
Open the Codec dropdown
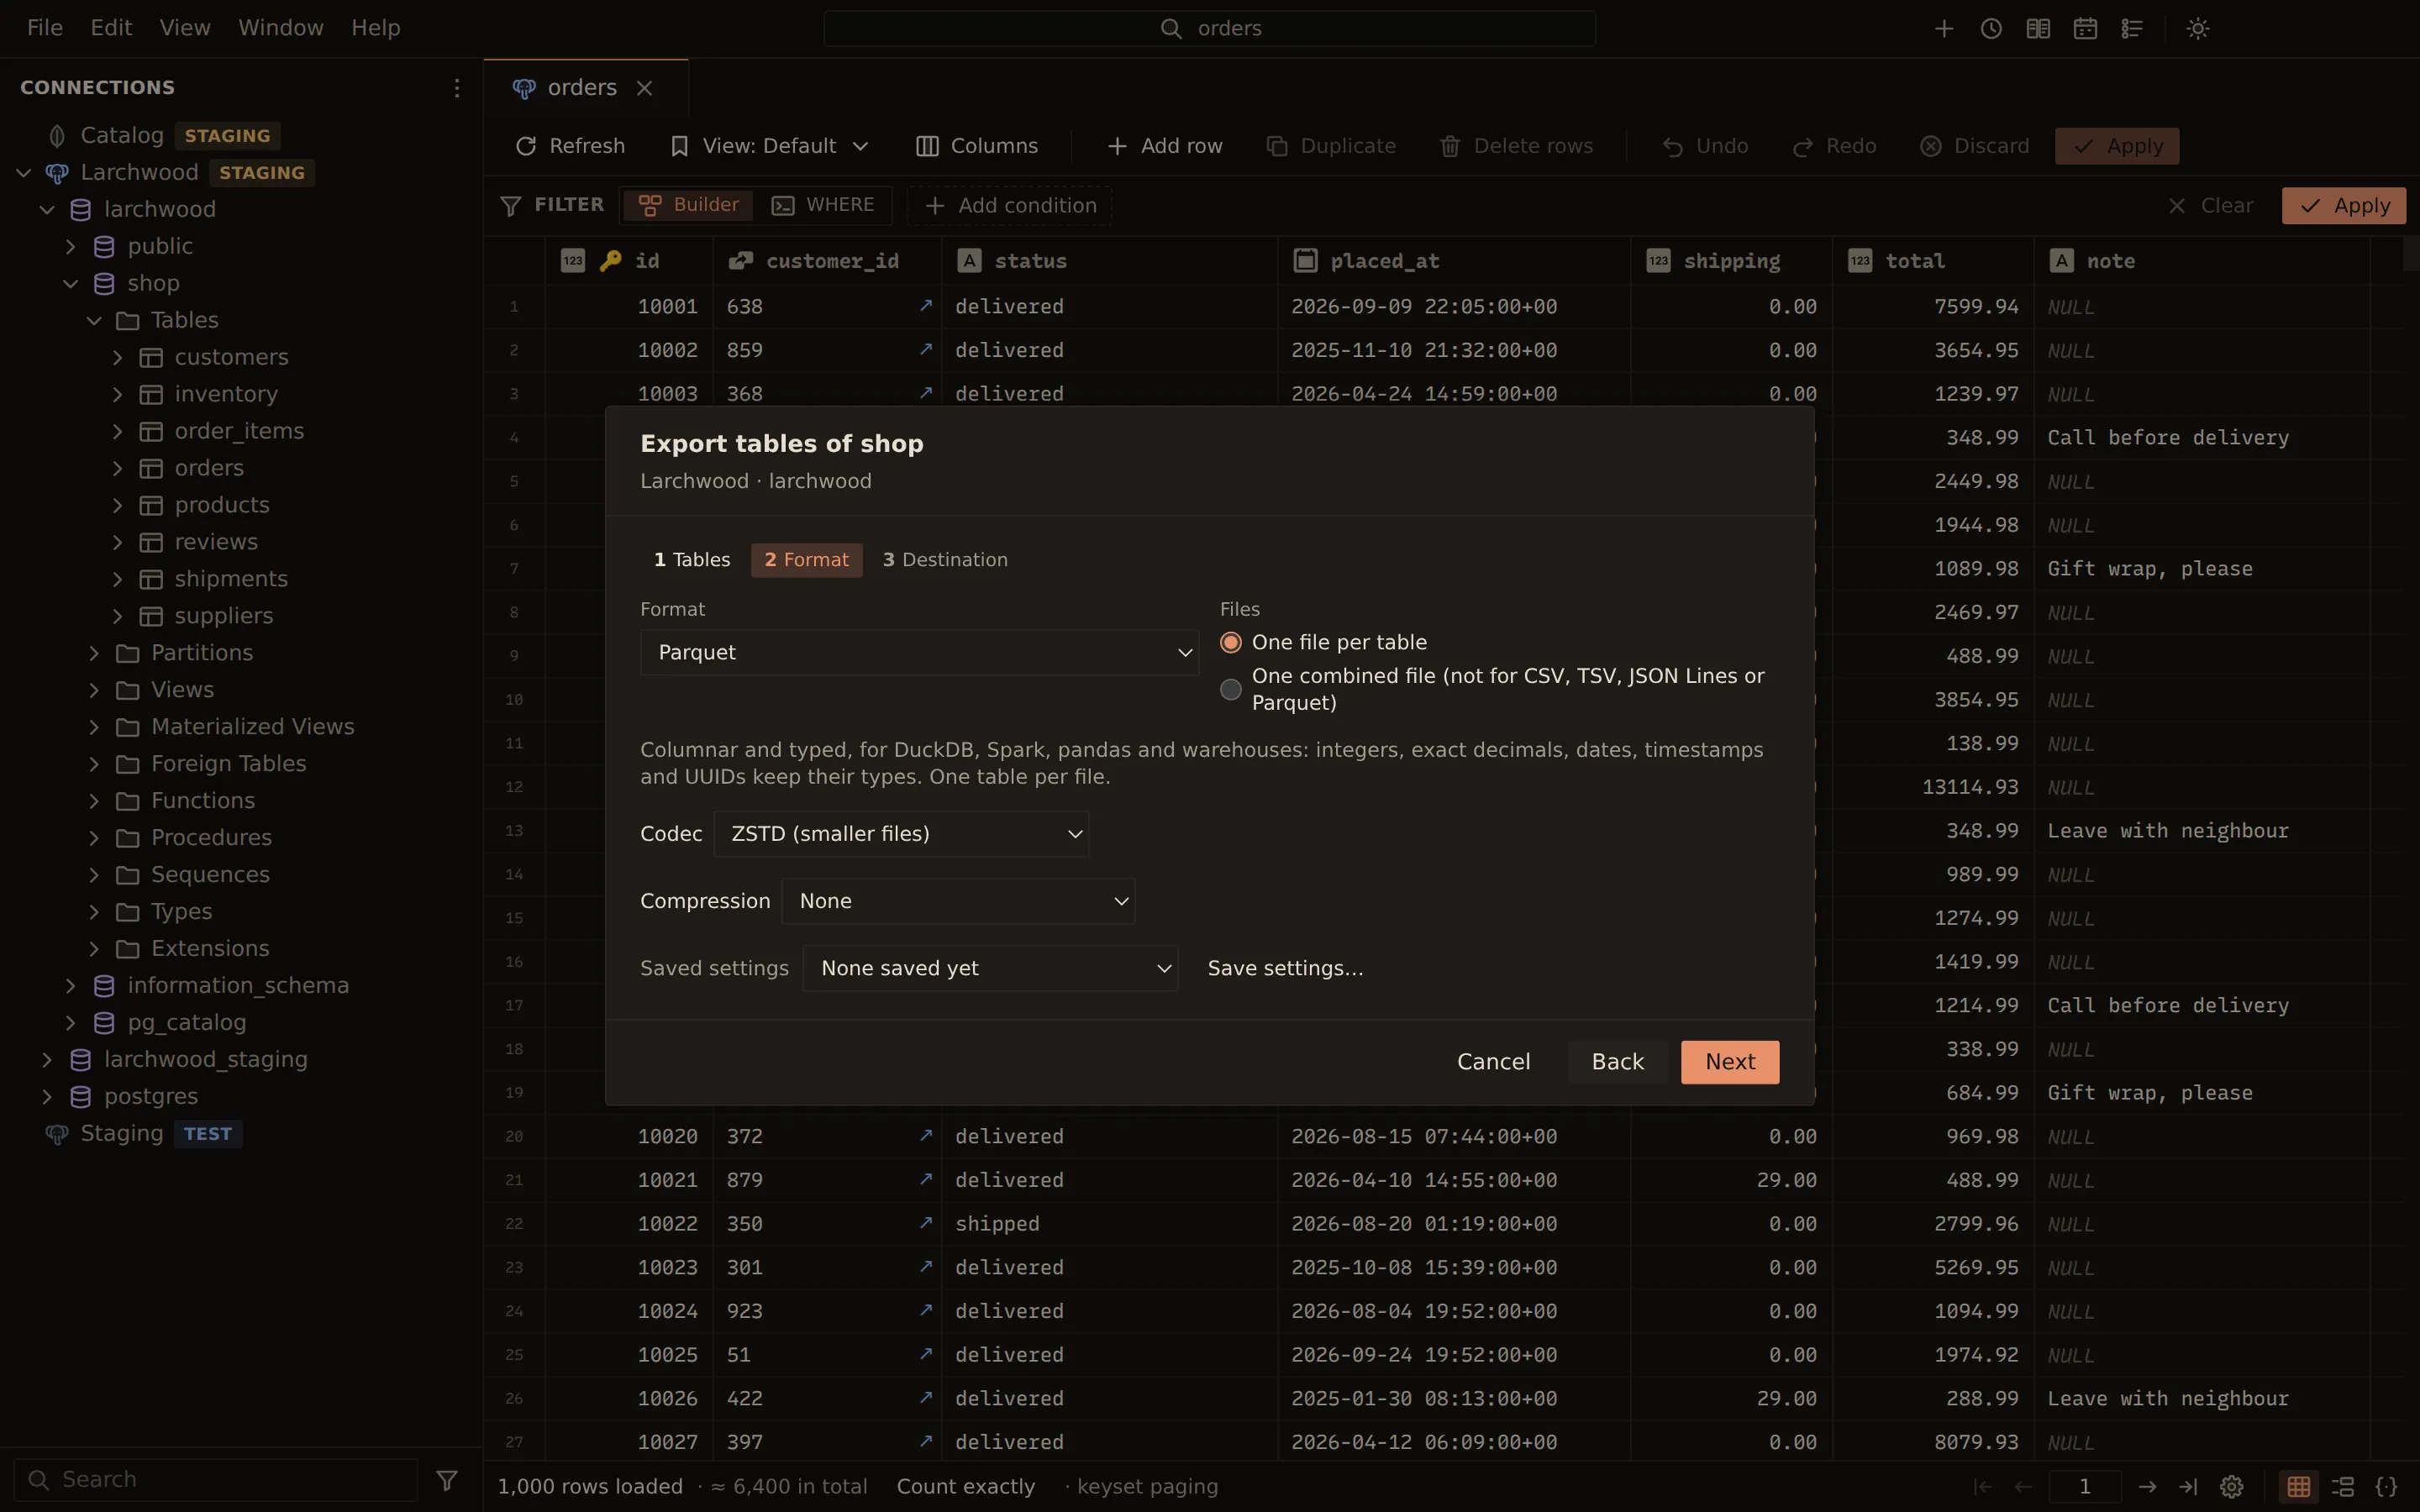pos(901,834)
